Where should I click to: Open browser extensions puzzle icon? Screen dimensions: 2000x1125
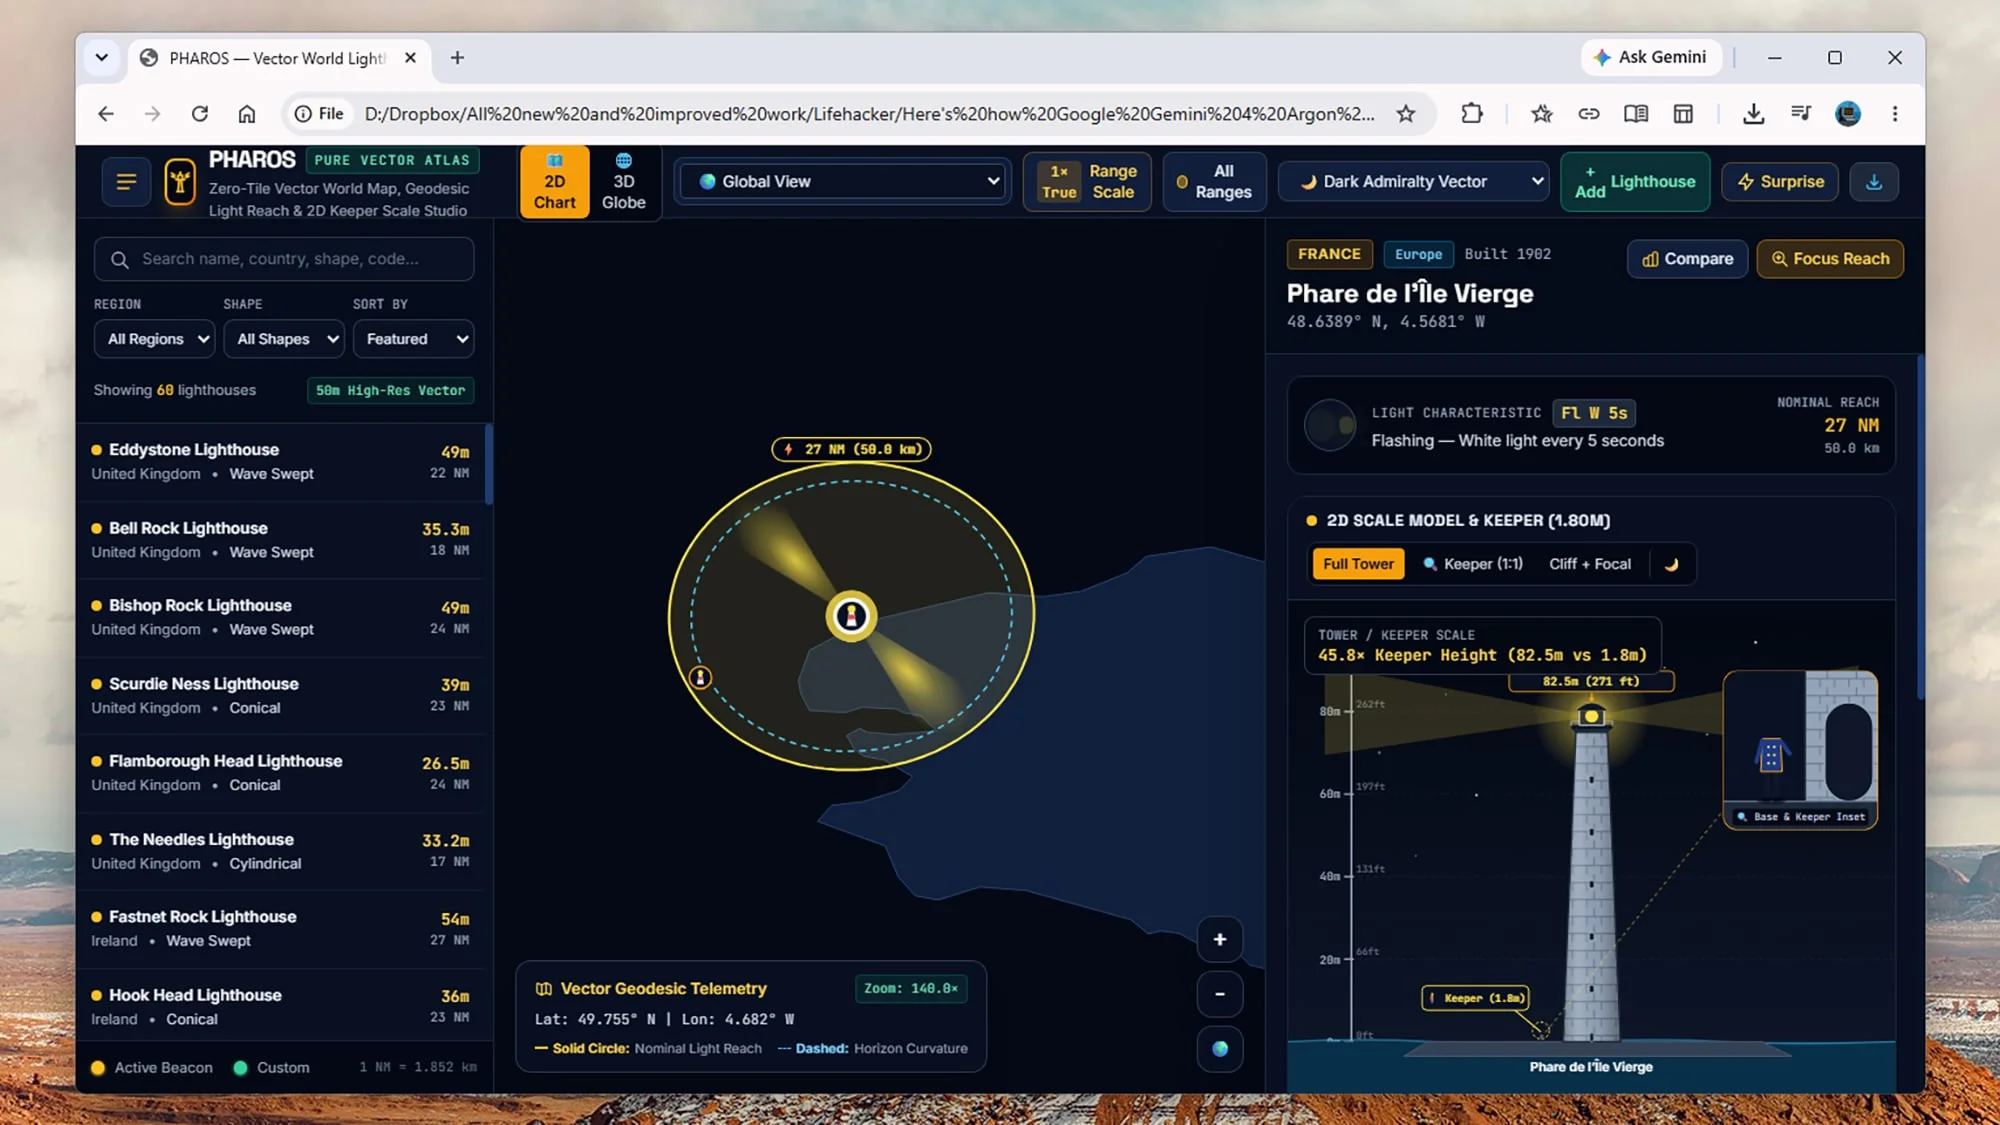(x=1471, y=114)
